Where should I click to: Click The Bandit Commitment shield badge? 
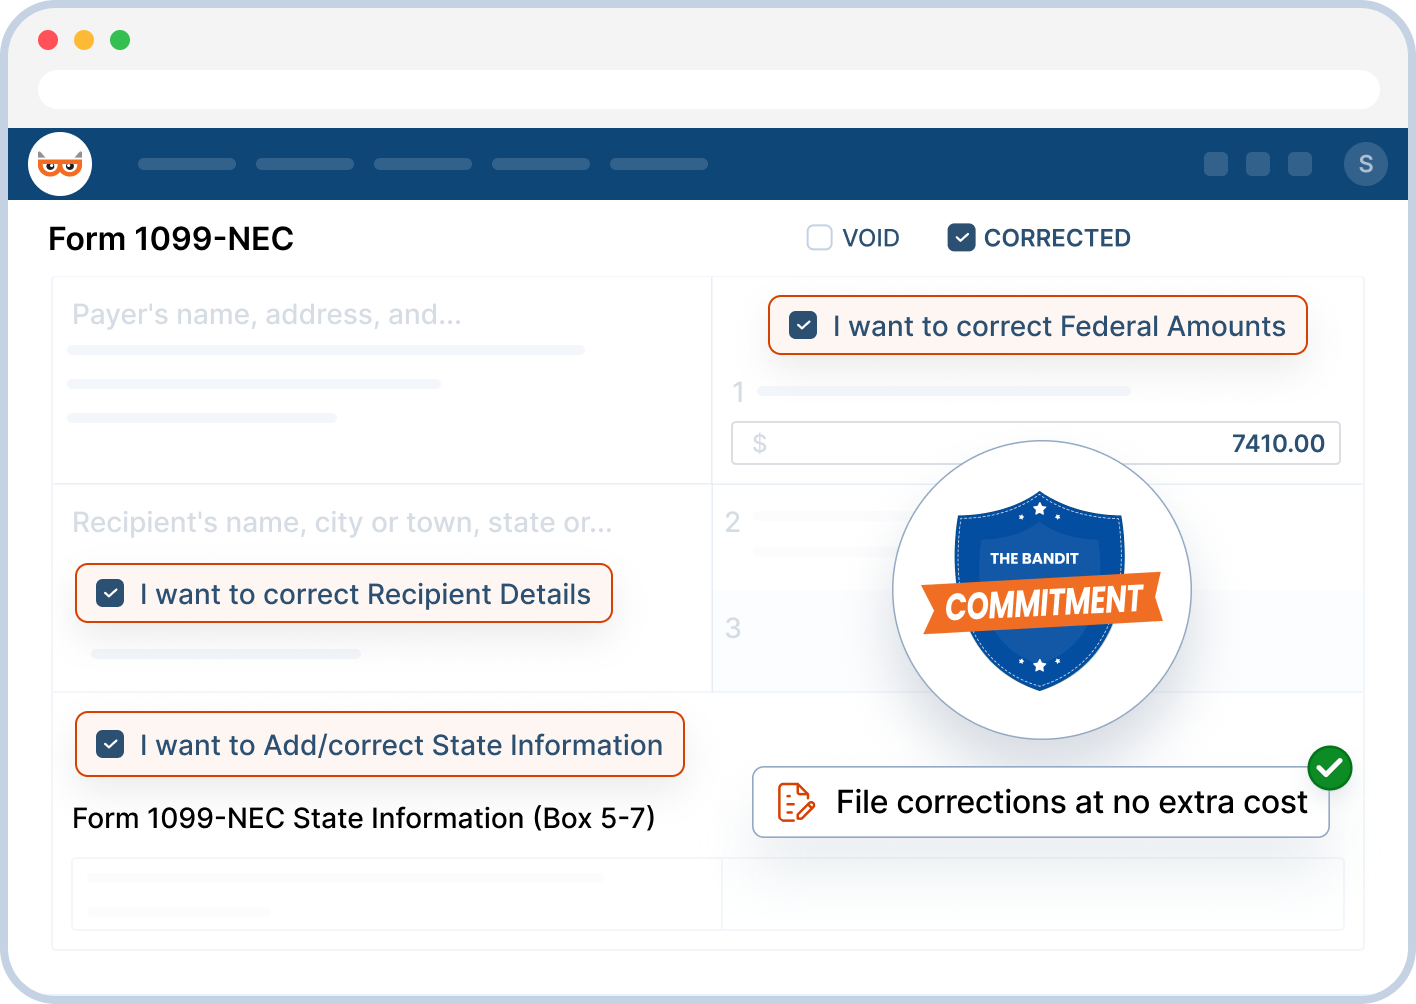click(1041, 590)
